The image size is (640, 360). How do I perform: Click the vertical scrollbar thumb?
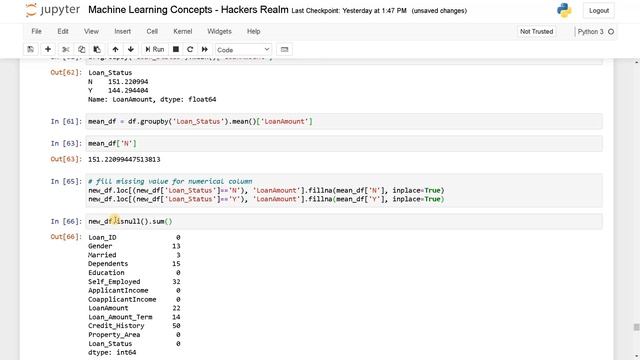pos(636,327)
